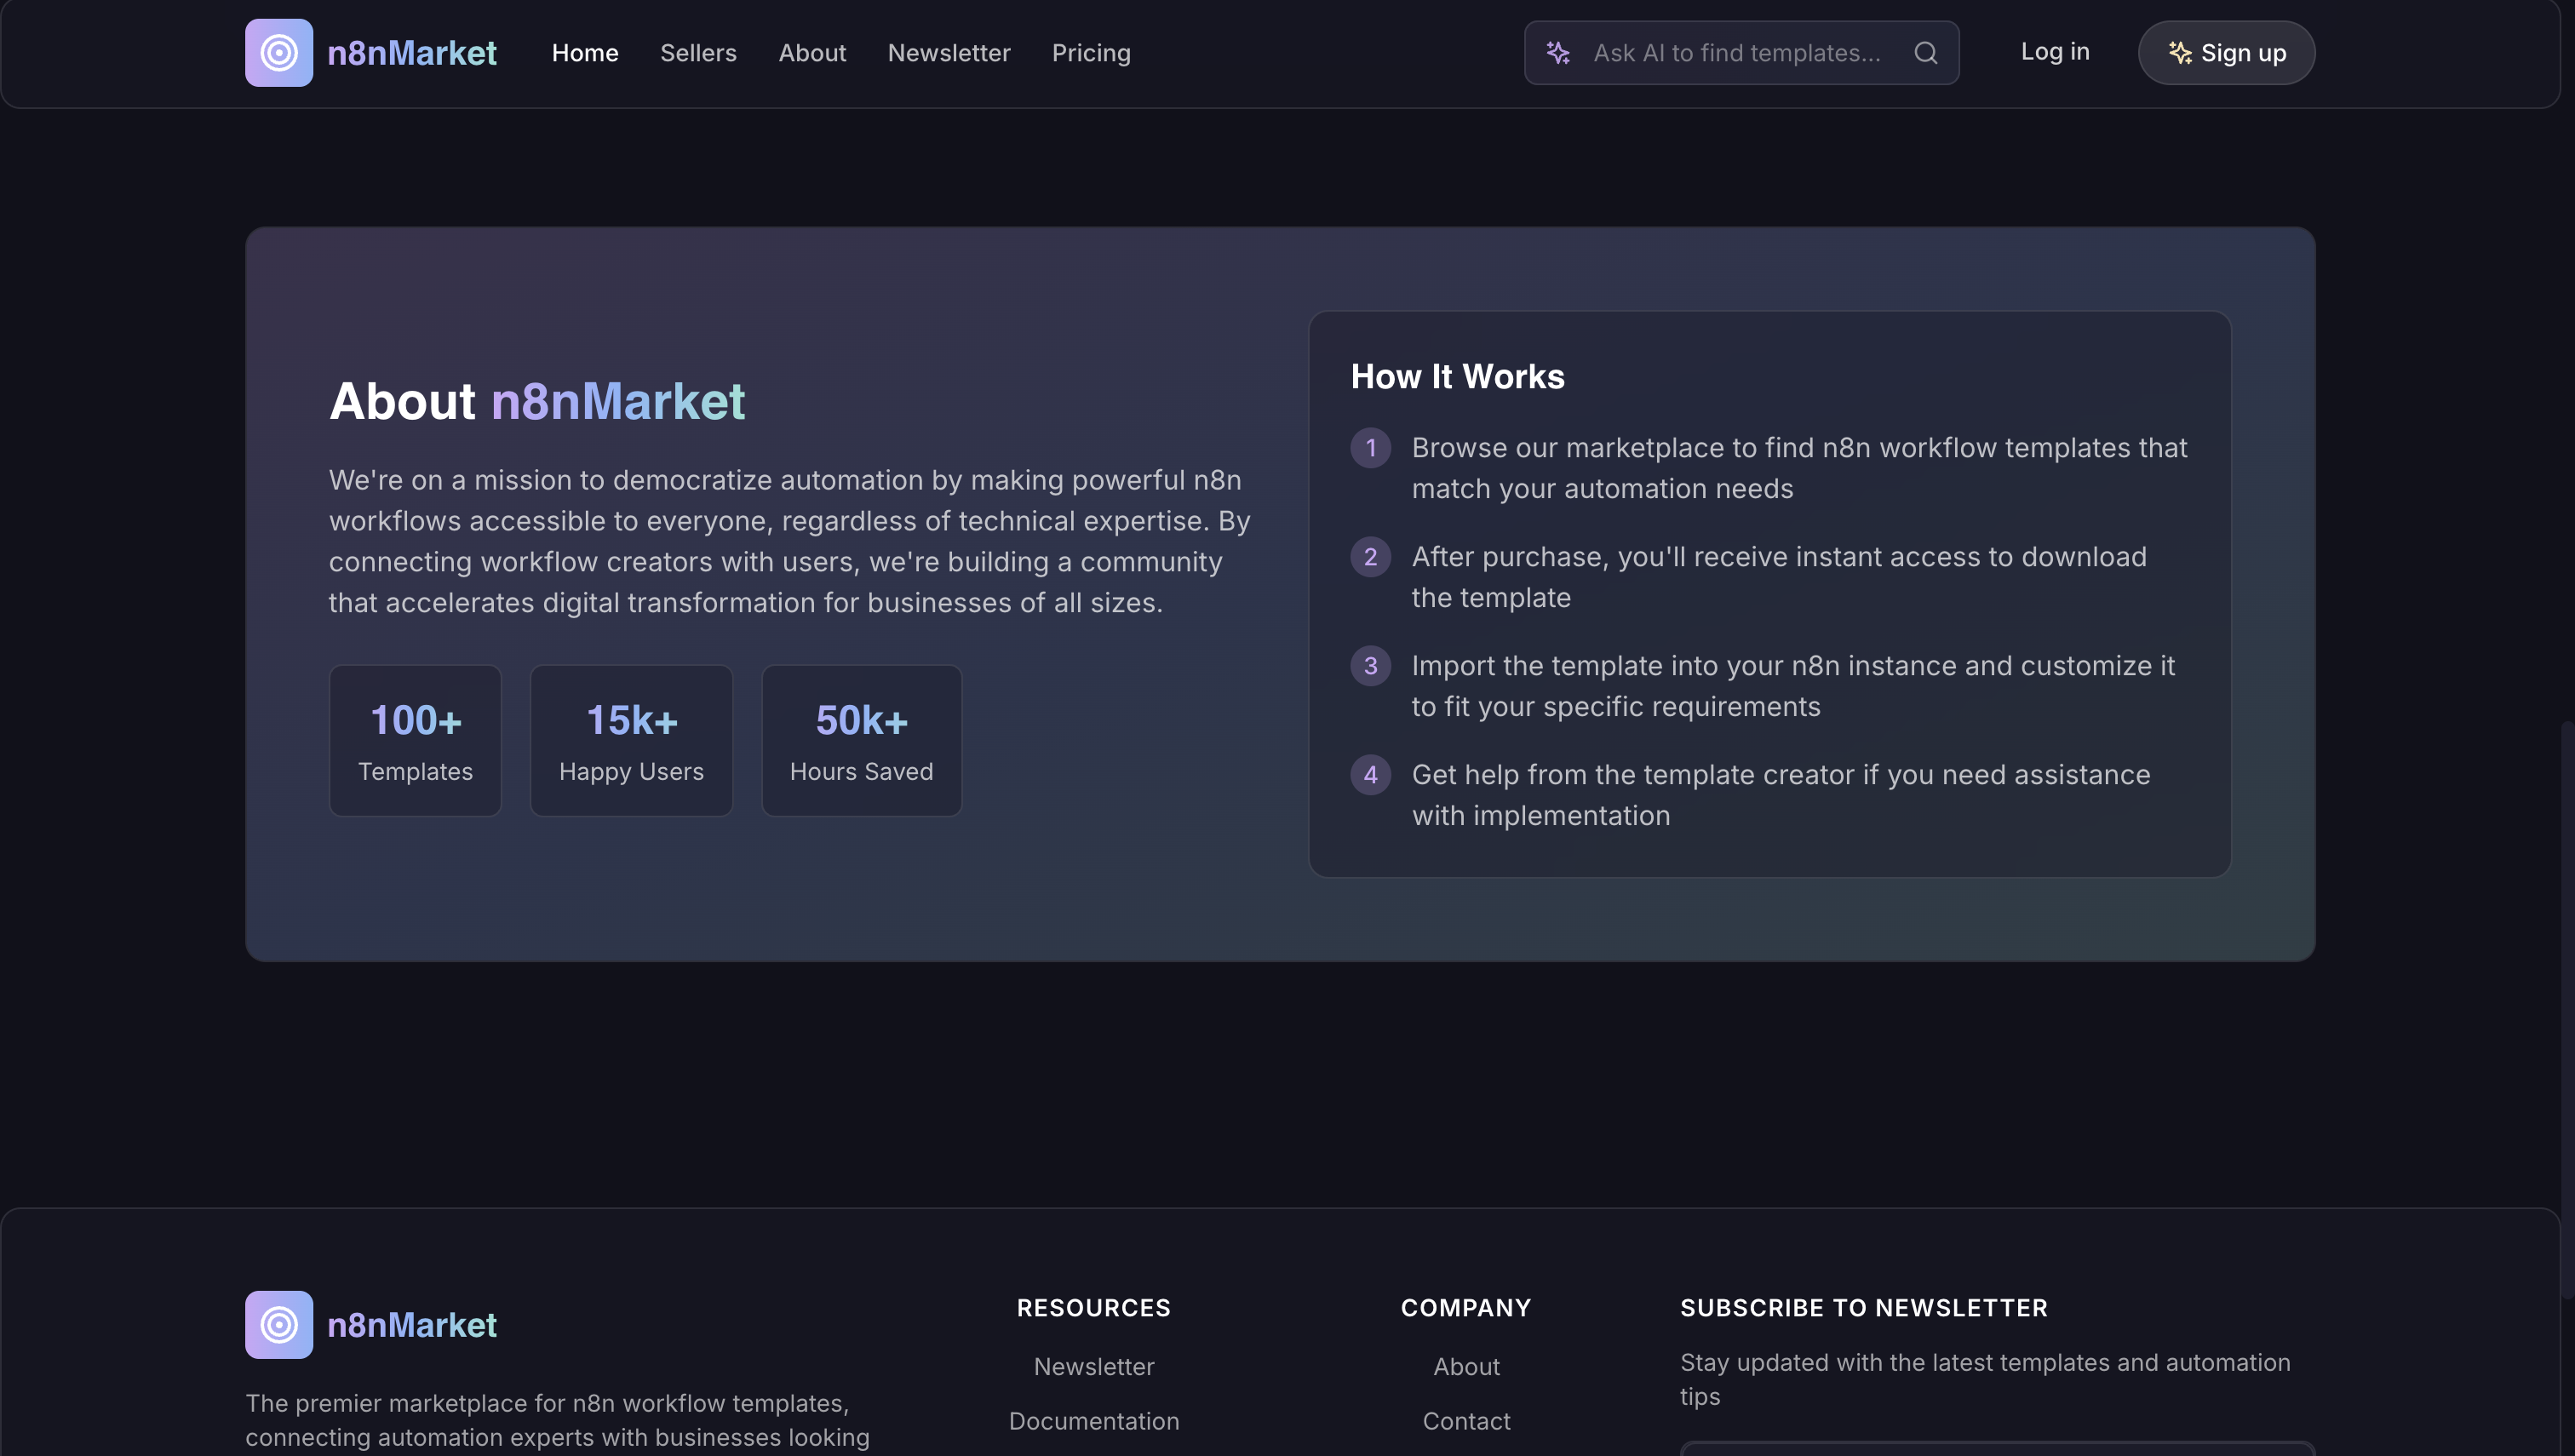The height and width of the screenshot is (1456, 2575).
Task: Open the Home navigation item
Action: pyautogui.click(x=585, y=52)
